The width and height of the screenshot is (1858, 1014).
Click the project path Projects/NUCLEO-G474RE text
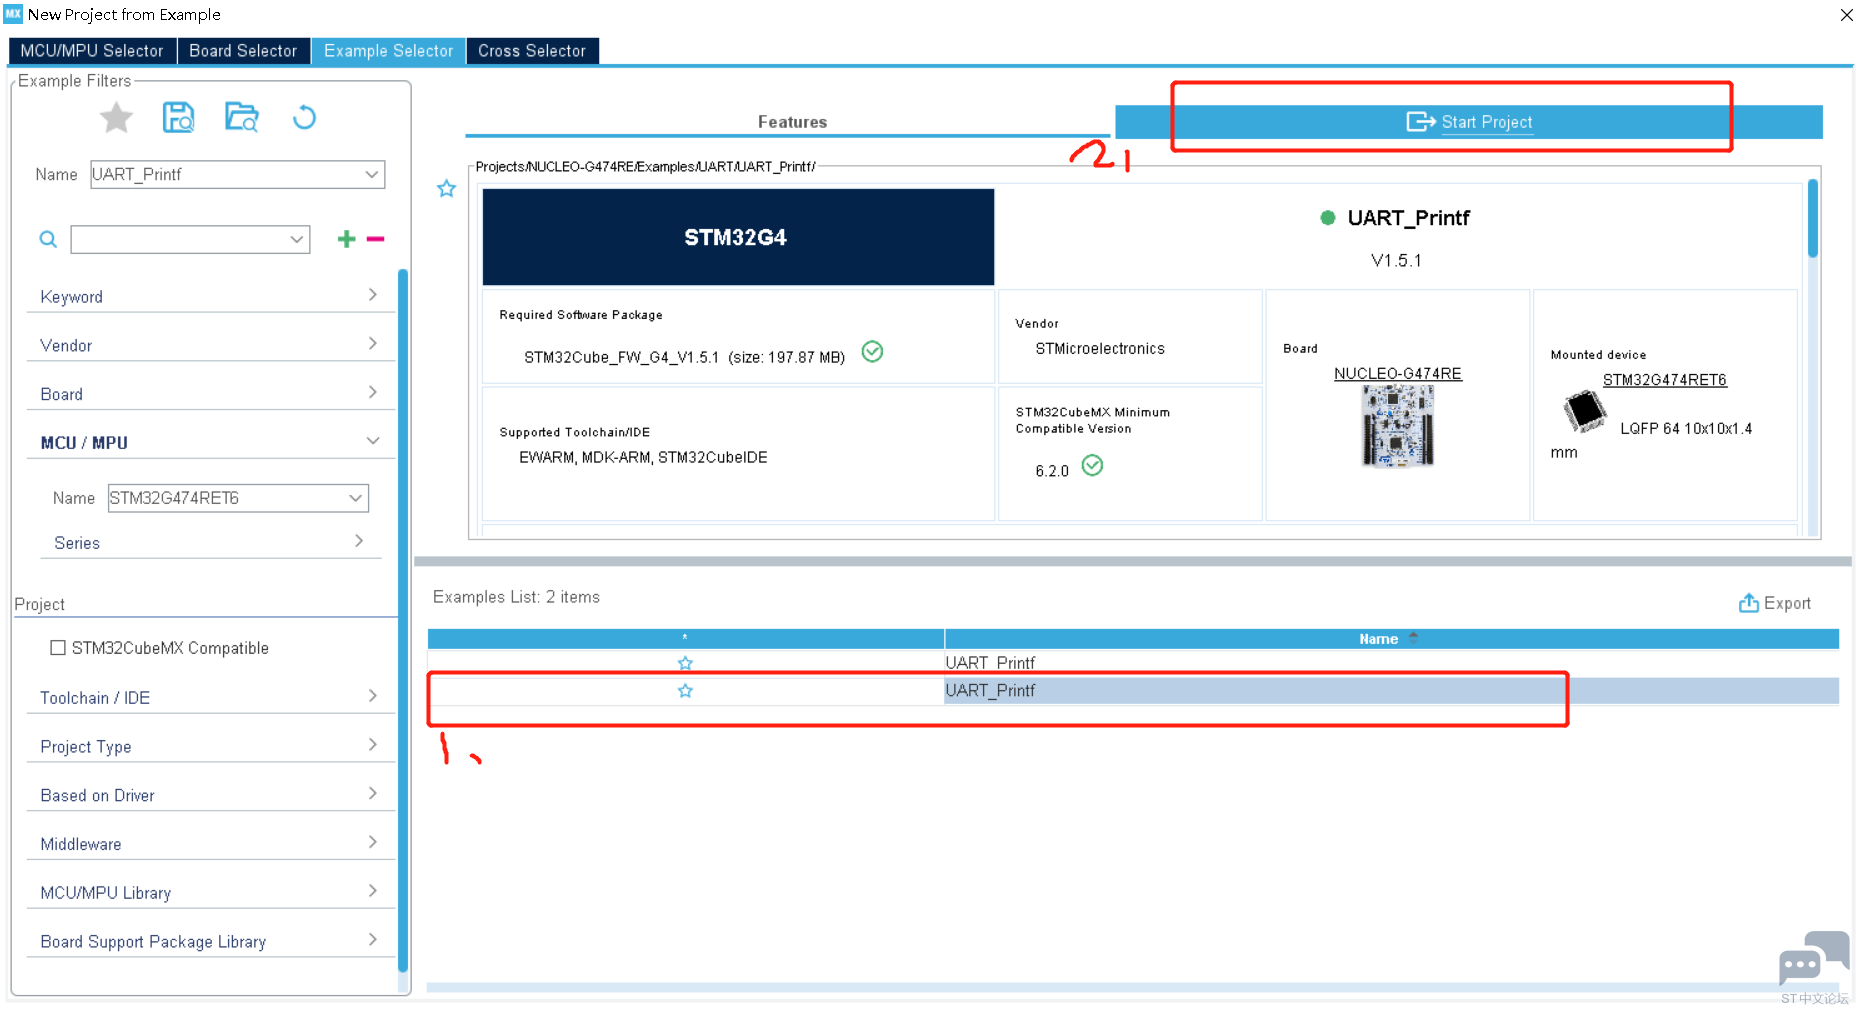point(645,167)
